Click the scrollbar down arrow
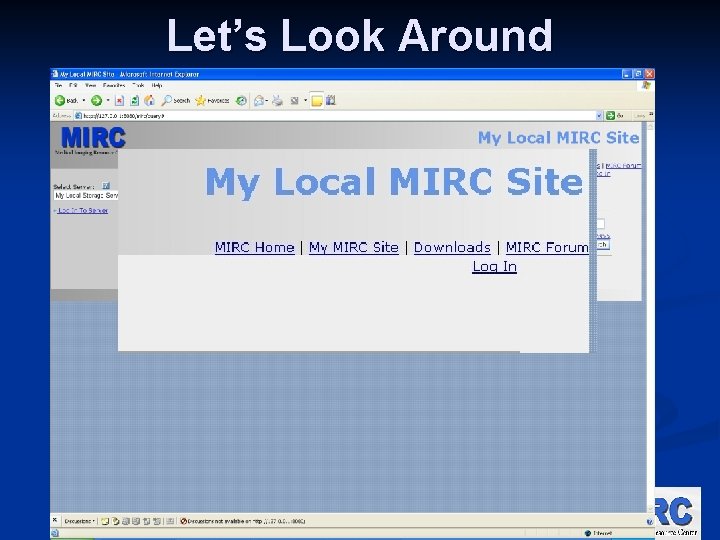The image size is (720, 540). coord(650,509)
